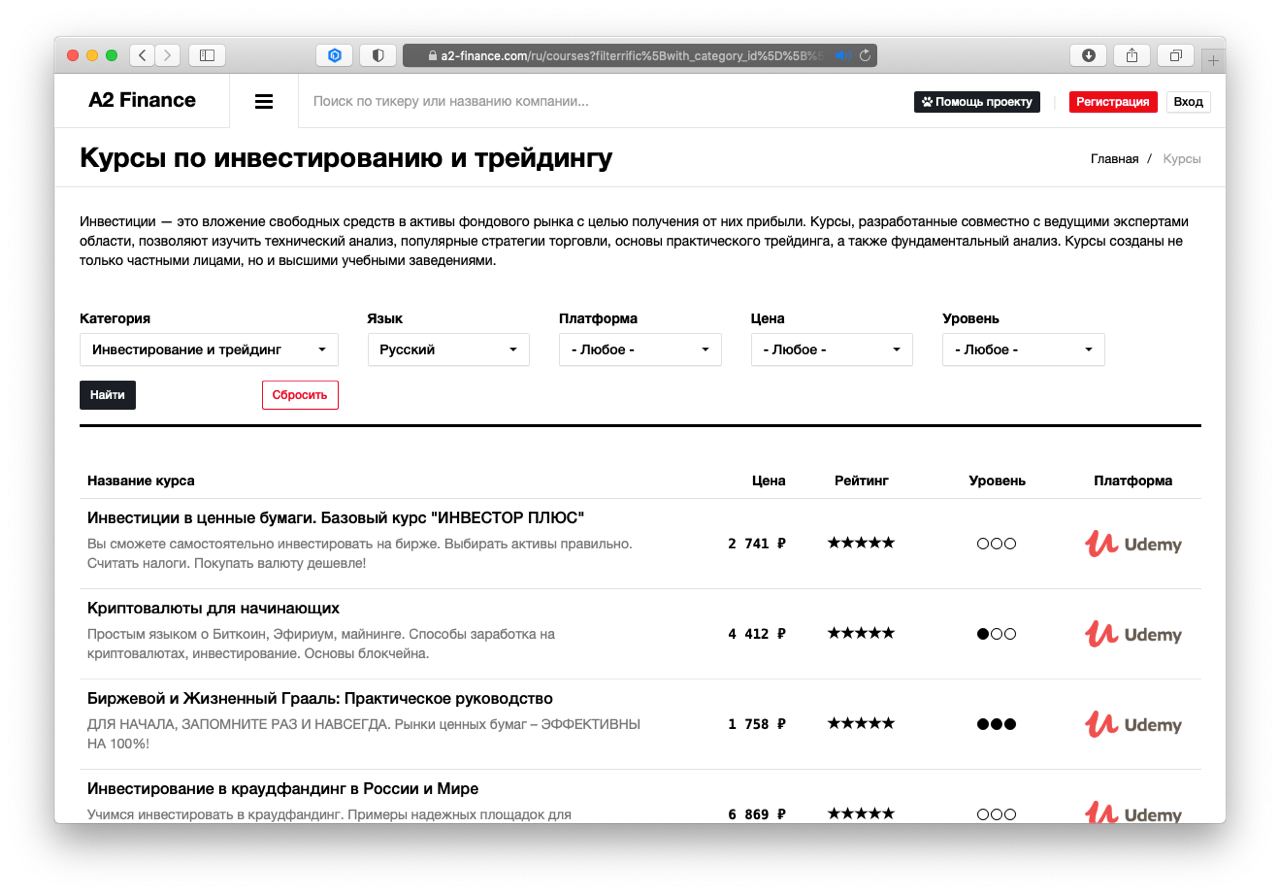Open course Биржевой и Жизненный Грааль
Viewport: 1280px width, 895px height.
coord(320,698)
